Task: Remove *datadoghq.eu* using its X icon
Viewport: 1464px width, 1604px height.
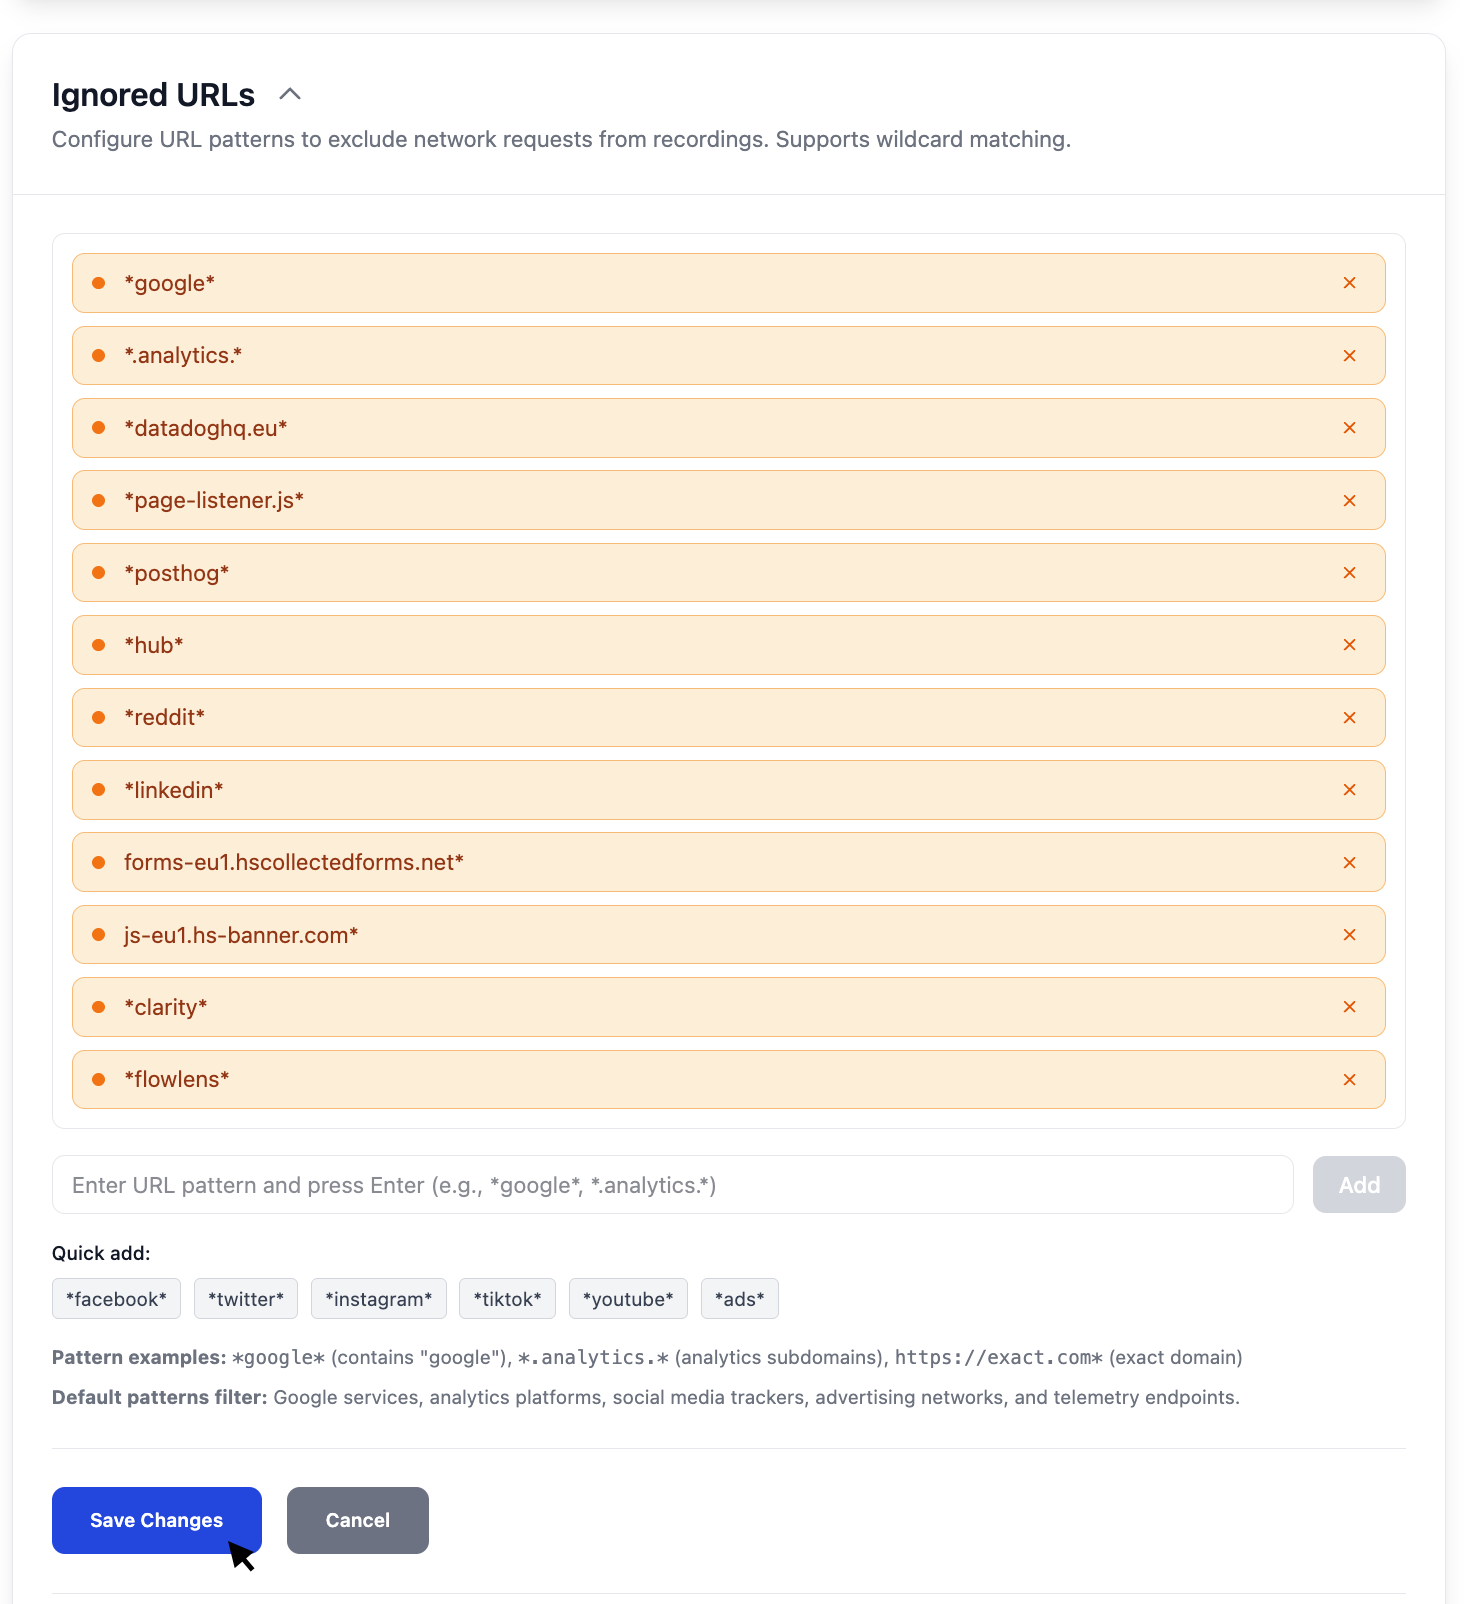Action: click(x=1349, y=428)
